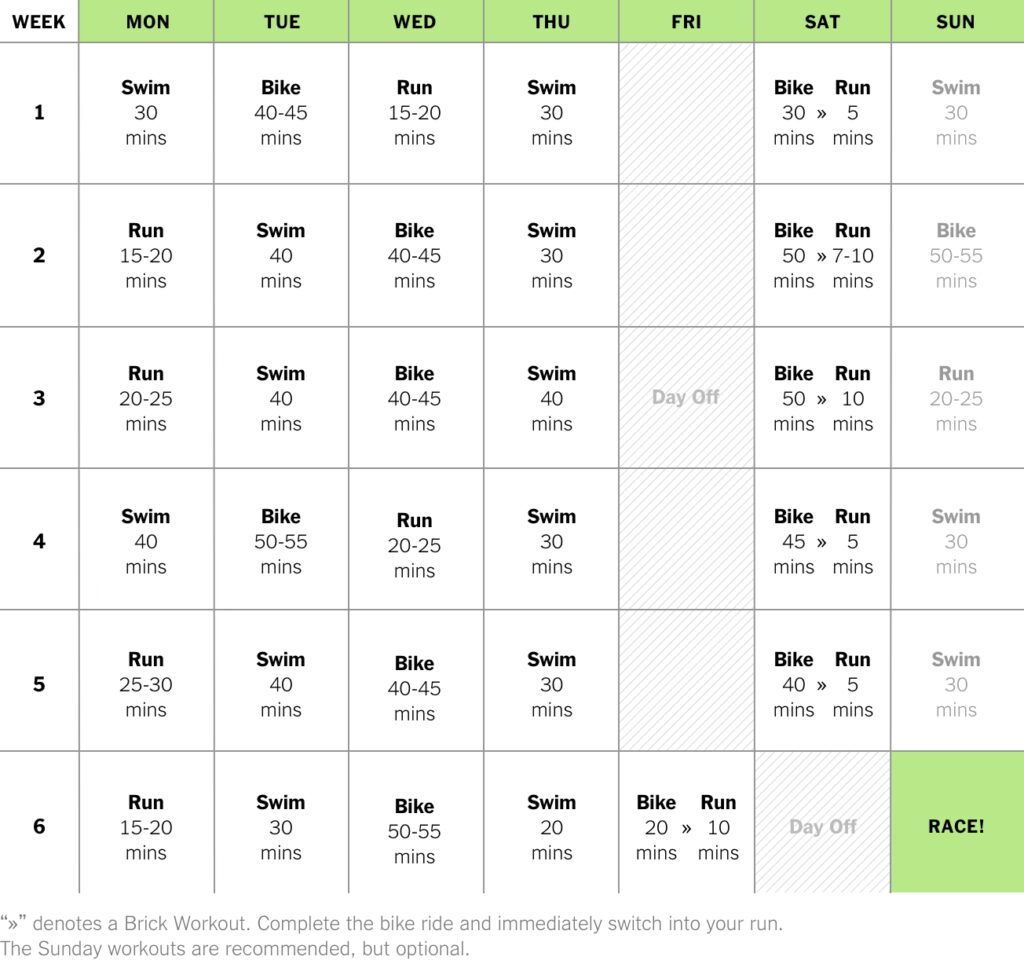Click Week 2 Sunday Bike 50-55 mins cell
The height and width of the screenshot is (960, 1024).
(x=956, y=256)
